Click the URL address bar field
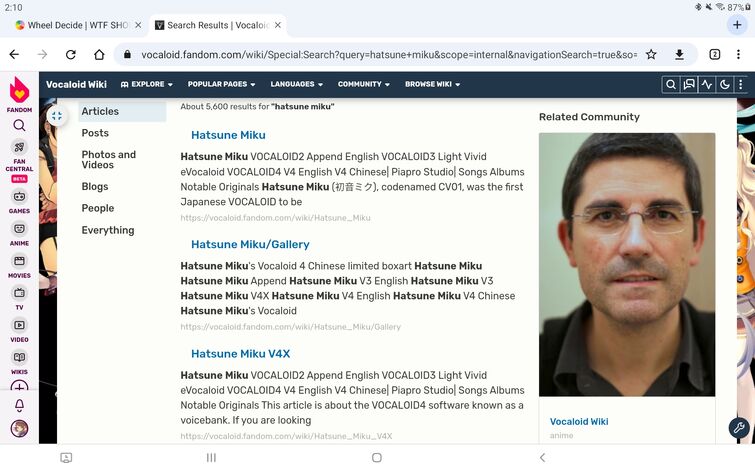This screenshot has width=755, height=472. point(389,54)
